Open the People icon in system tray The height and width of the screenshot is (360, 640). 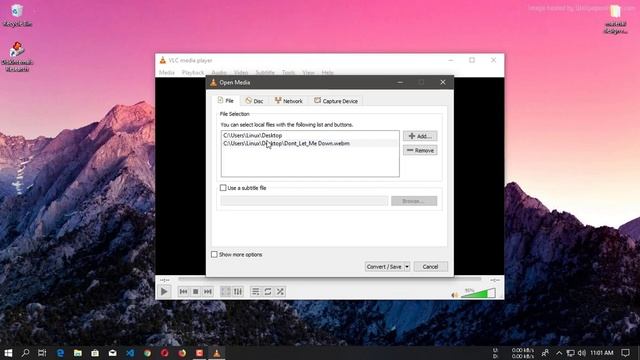click(545, 353)
